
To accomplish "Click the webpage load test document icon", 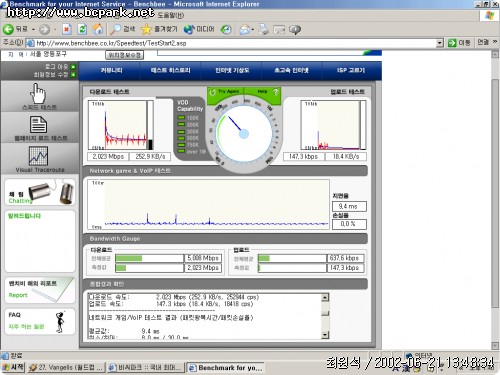I will tap(38, 124).
